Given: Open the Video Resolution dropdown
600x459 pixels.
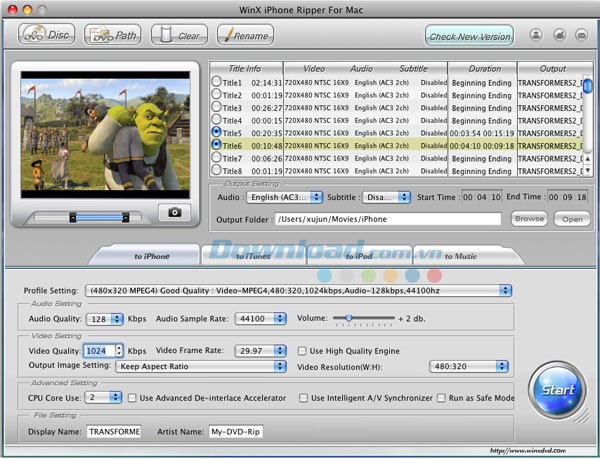Looking at the screenshot, I should pyautogui.click(x=470, y=366).
